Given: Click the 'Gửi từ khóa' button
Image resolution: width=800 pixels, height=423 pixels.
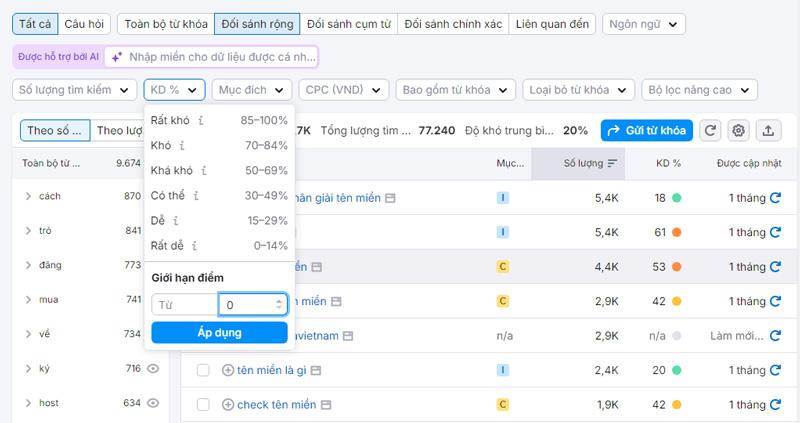Looking at the screenshot, I should (x=646, y=130).
